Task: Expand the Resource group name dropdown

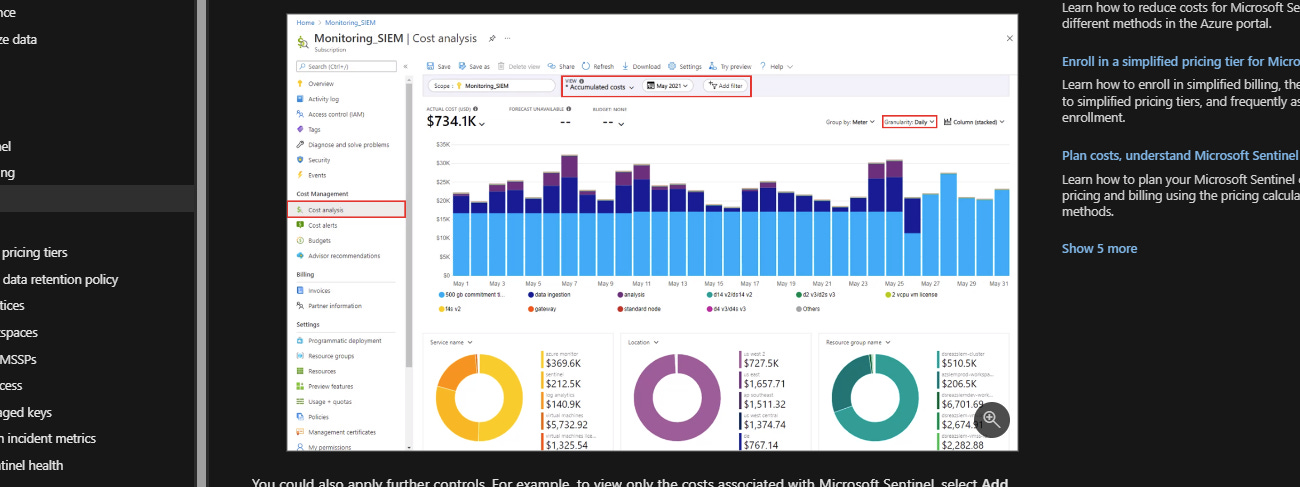Action: tap(860, 342)
